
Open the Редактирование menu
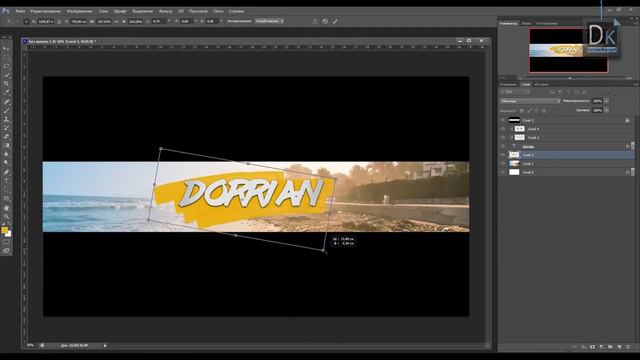pyautogui.click(x=45, y=11)
